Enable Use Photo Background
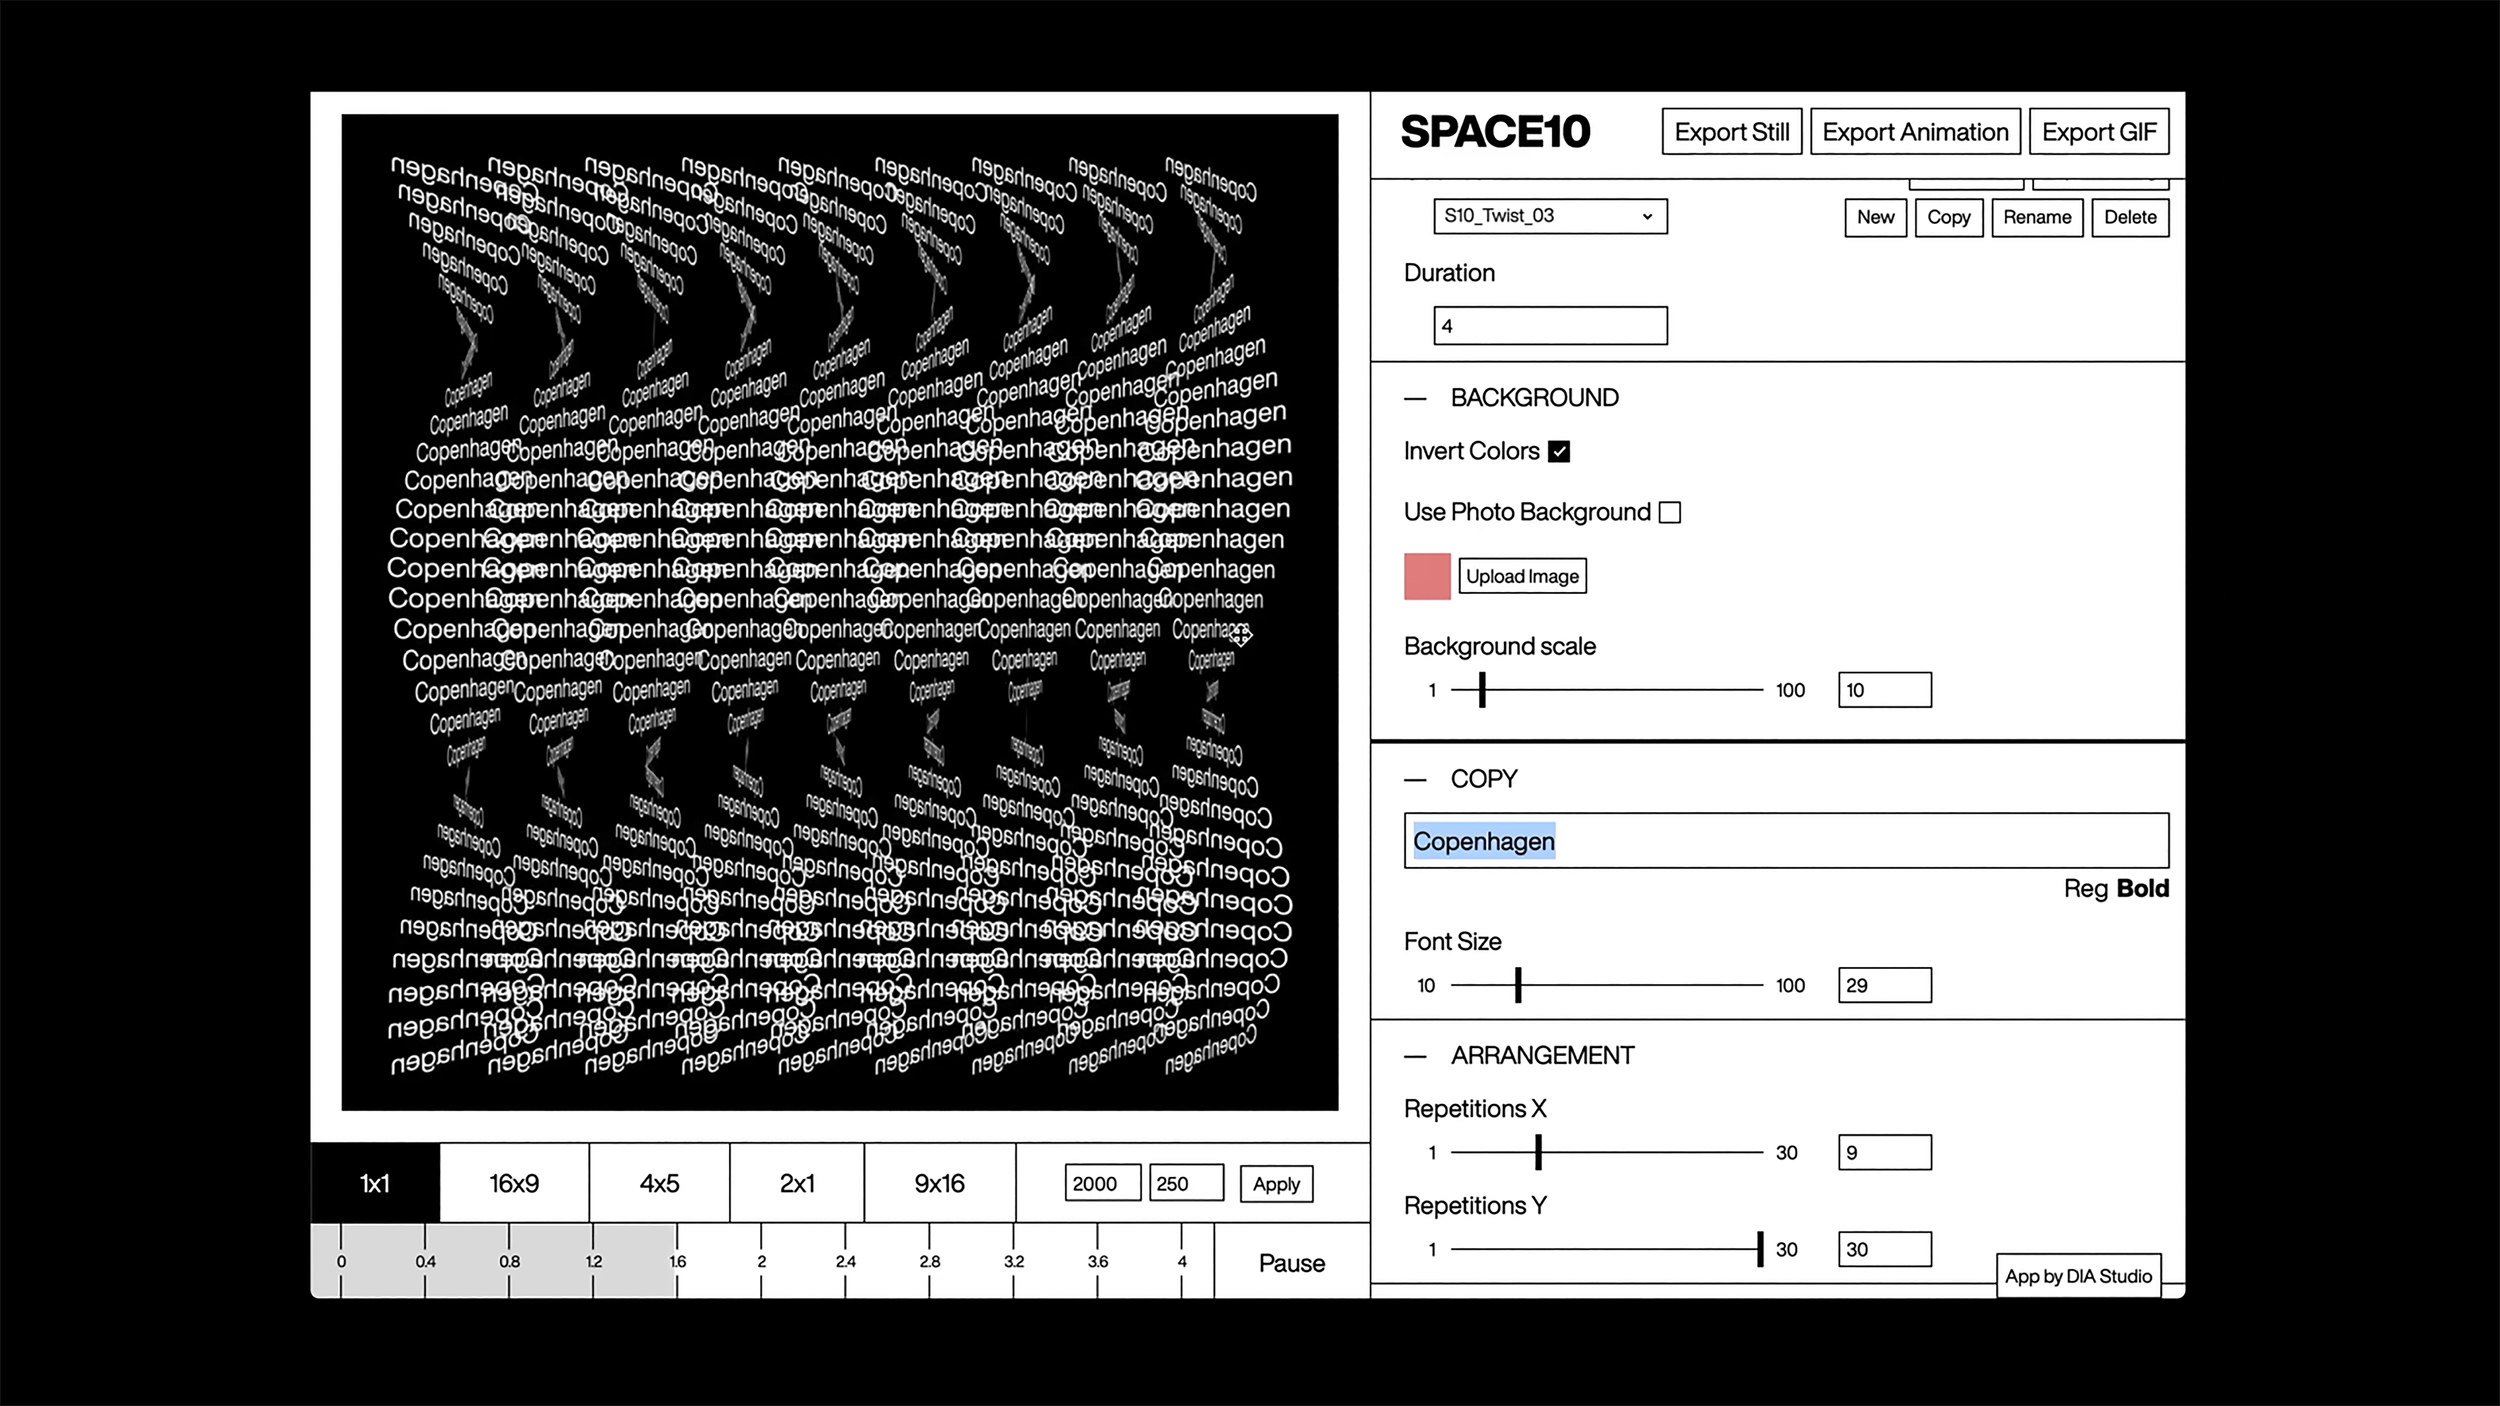This screenshot has height=1406, width=2500. (1670, 512)
